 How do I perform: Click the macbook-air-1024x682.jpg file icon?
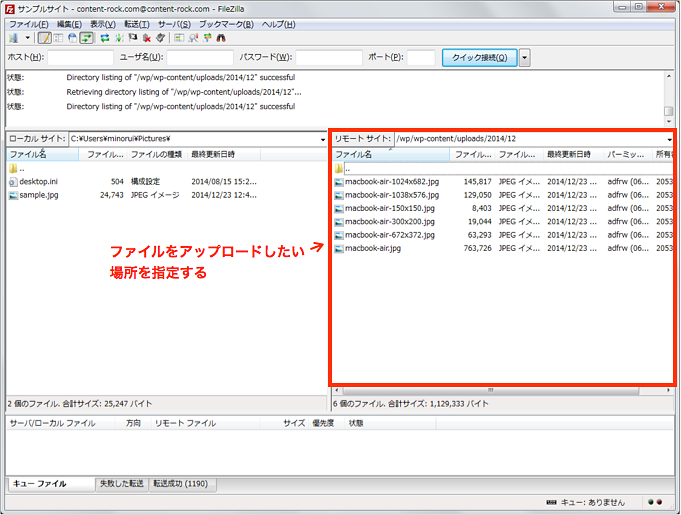pos(339,182)
